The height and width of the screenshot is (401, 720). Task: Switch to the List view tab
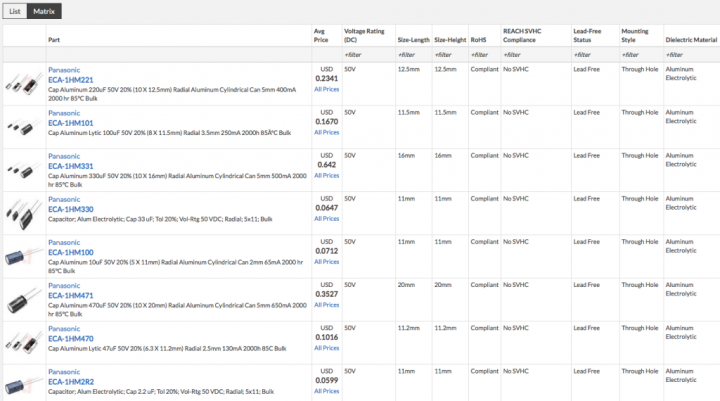[15, 11]
